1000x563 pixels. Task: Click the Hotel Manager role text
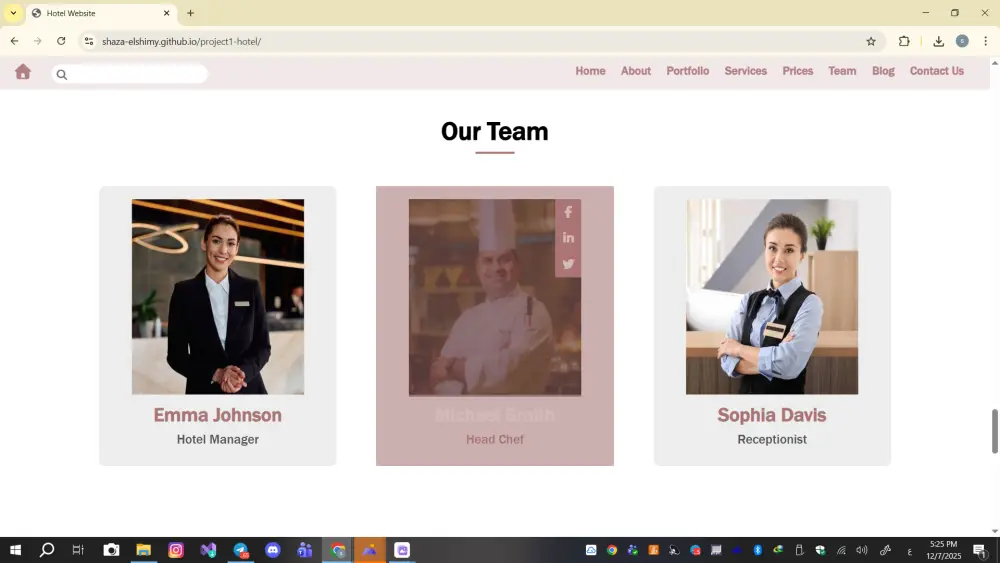coord(217,439)
